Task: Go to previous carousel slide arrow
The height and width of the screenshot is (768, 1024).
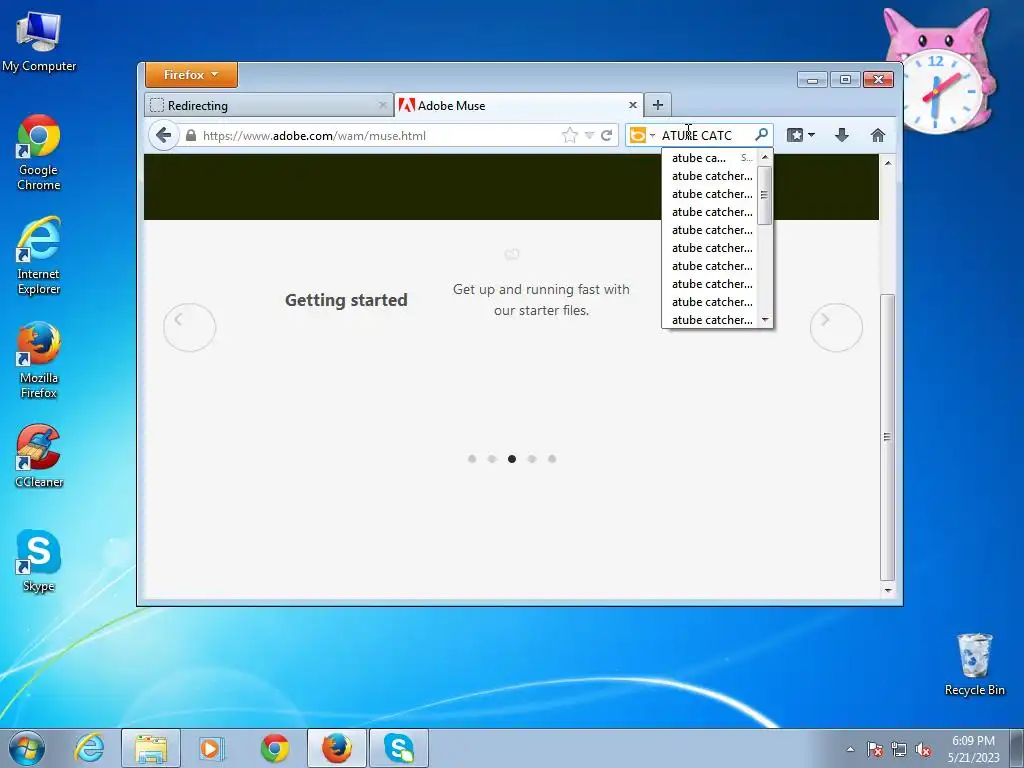Action: (x=189, y=327)
